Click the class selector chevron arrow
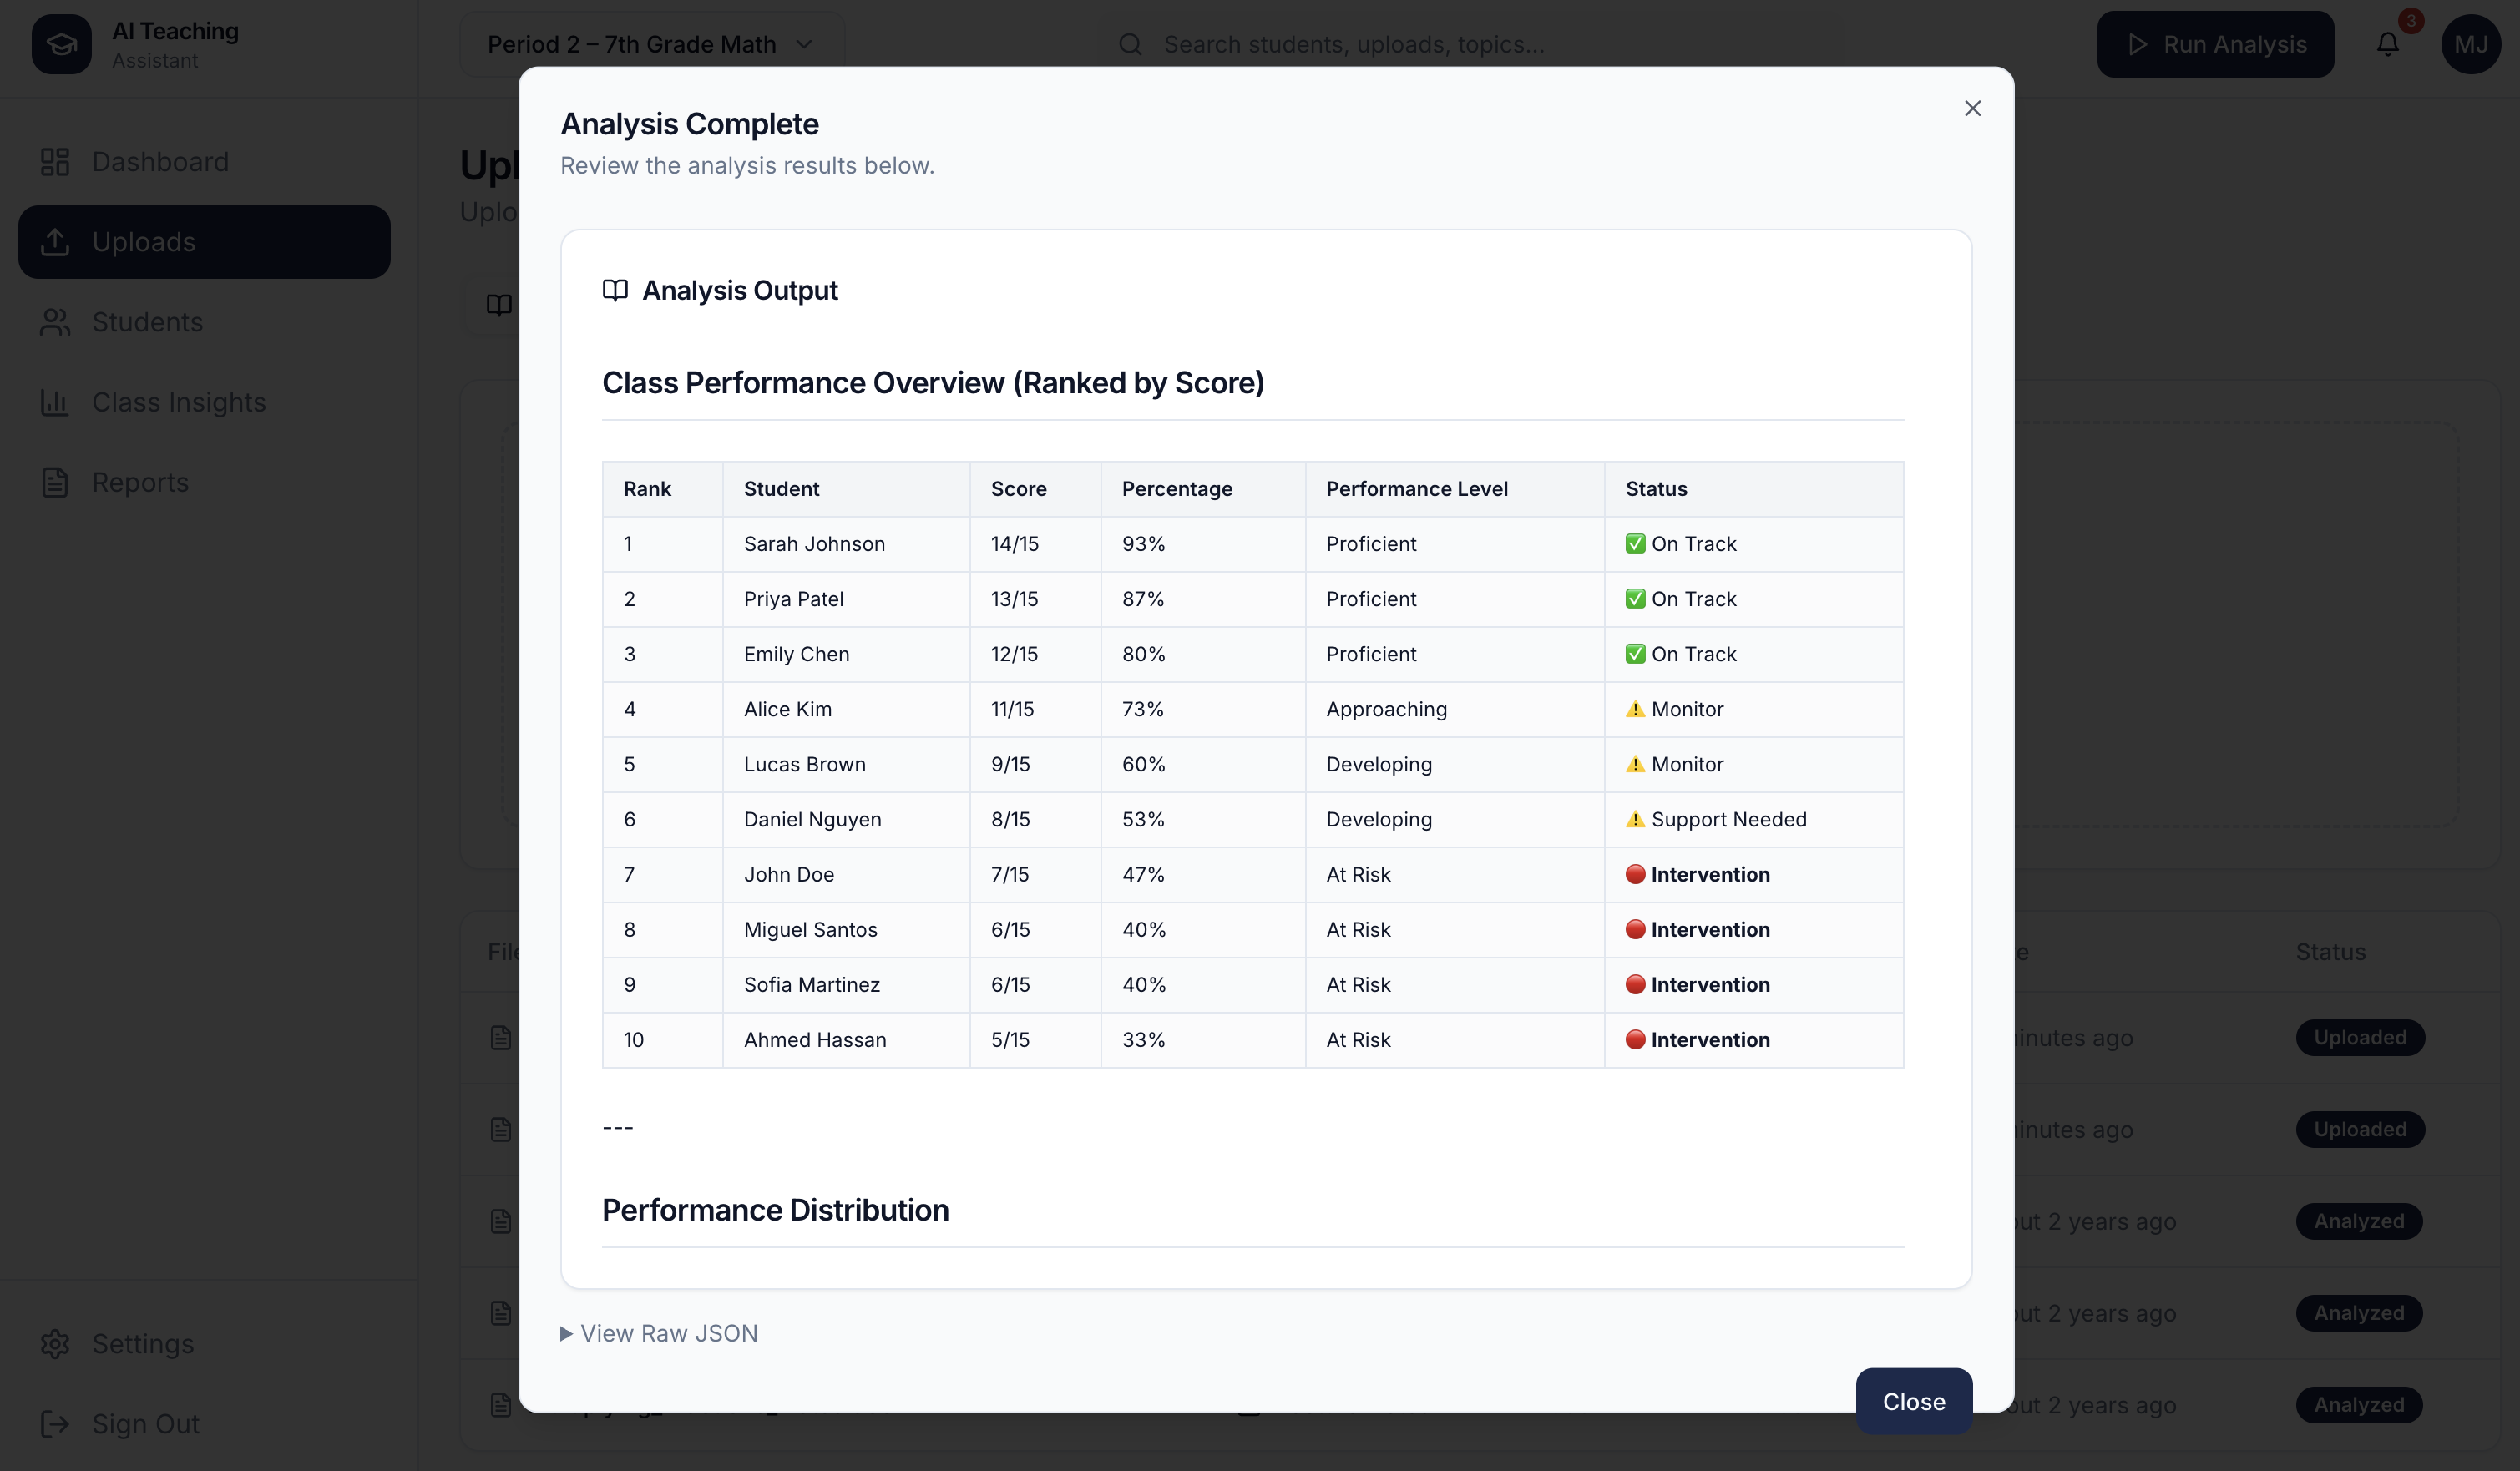Viewport: 2520px width, 1471px height. [804, 44]
